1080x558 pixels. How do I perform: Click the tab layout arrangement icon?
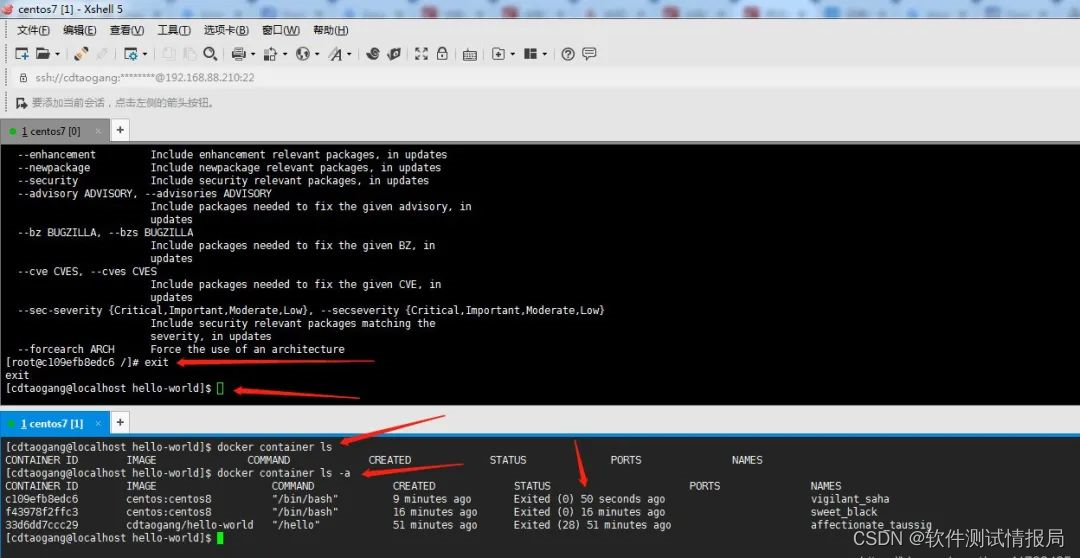pos(530,54)
